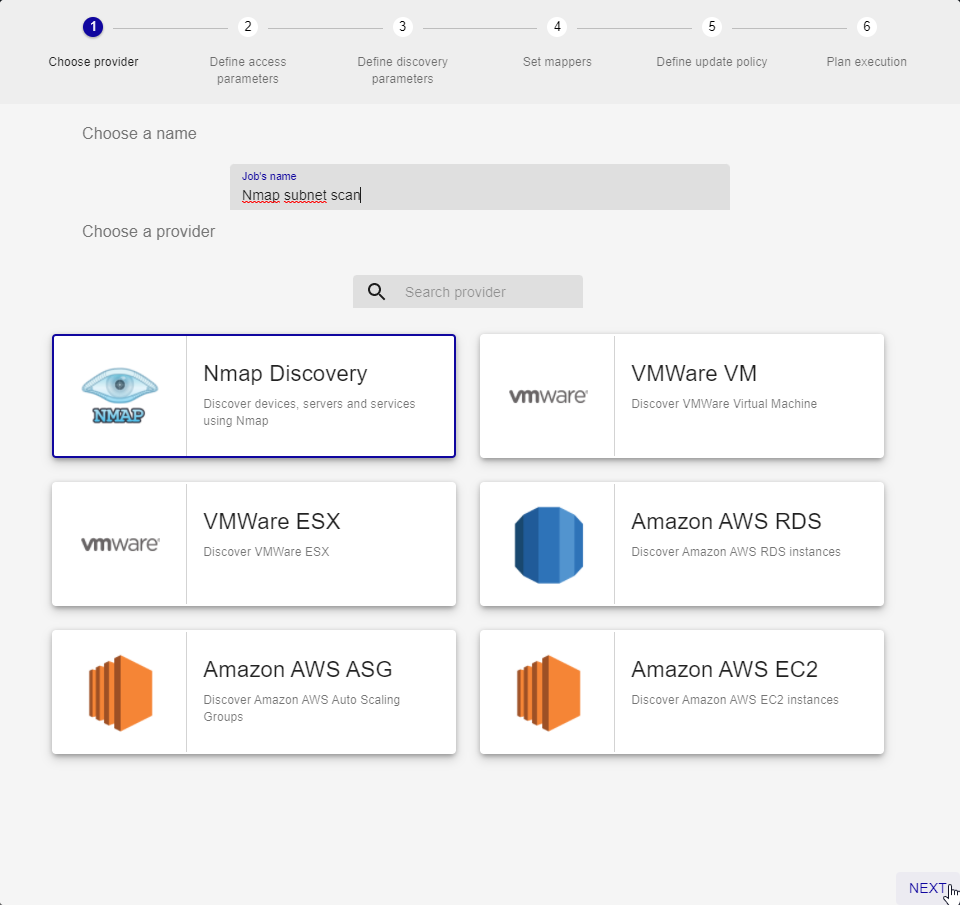Select the Amazon AWS EC2 title
Screen dimensions: 960x905
point(724,669)
